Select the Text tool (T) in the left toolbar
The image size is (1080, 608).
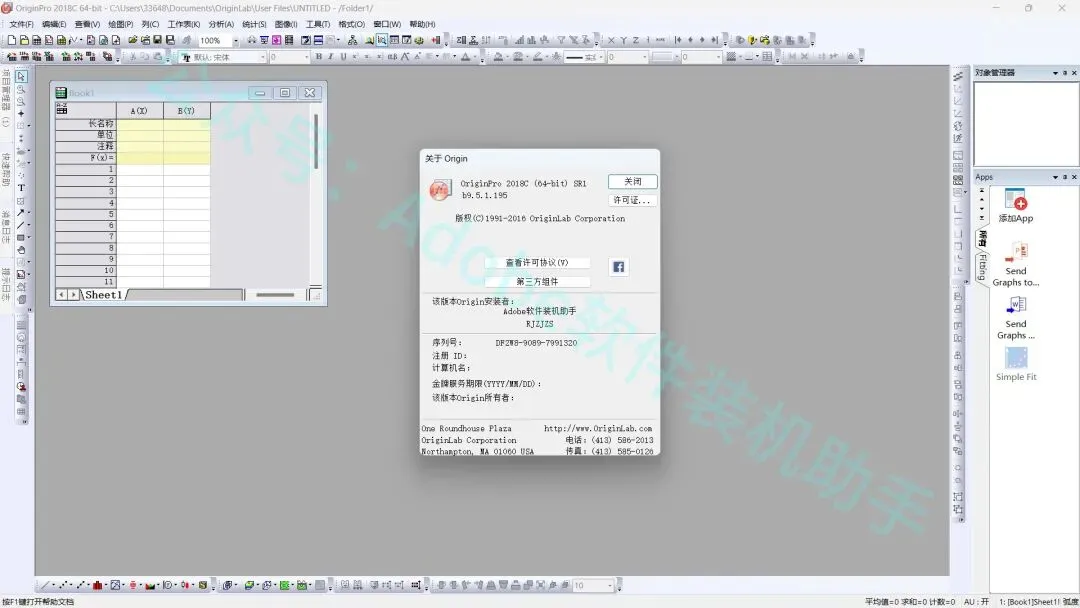(x=21, y=188)
